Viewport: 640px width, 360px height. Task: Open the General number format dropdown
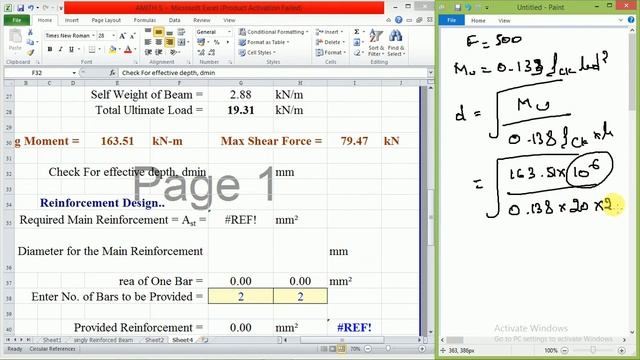click(x=229, y=32)
